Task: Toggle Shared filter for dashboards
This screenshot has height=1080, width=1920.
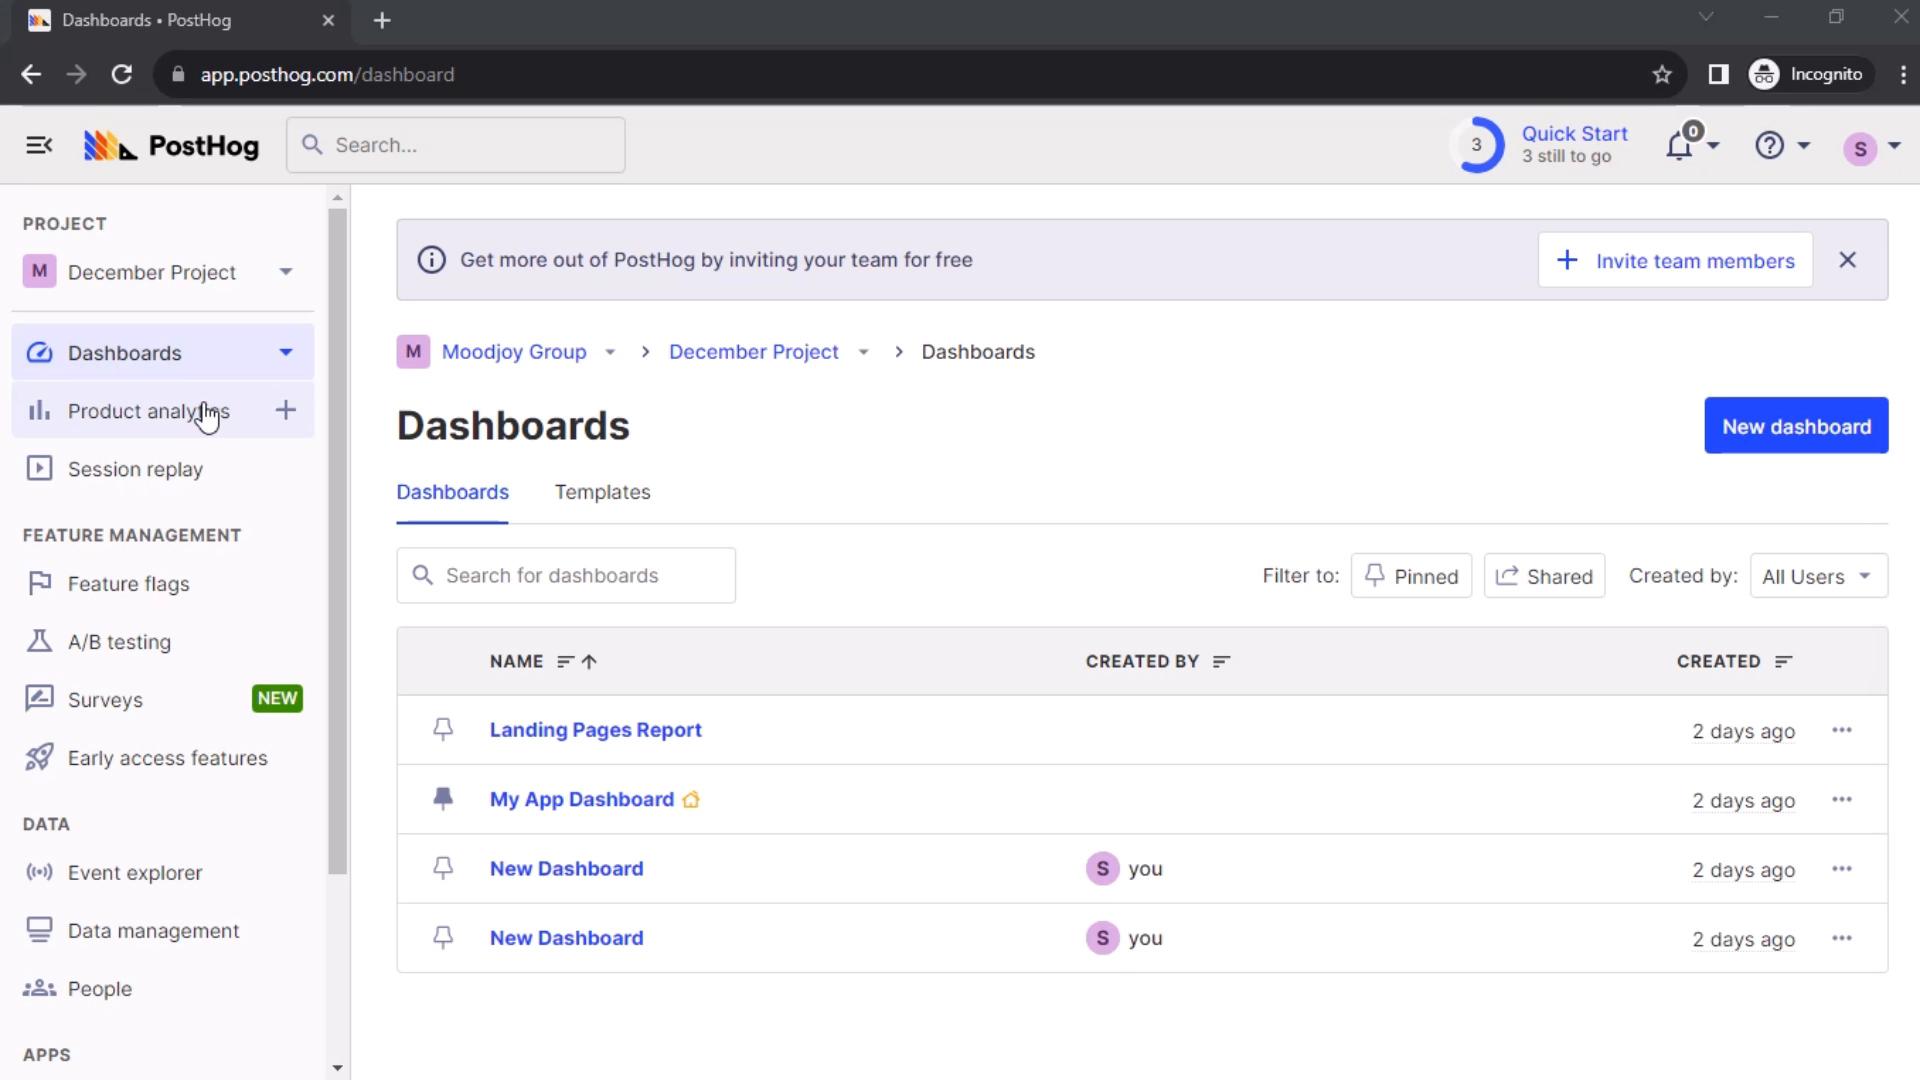Action: pyautogui.click(x=1544, y=576)
